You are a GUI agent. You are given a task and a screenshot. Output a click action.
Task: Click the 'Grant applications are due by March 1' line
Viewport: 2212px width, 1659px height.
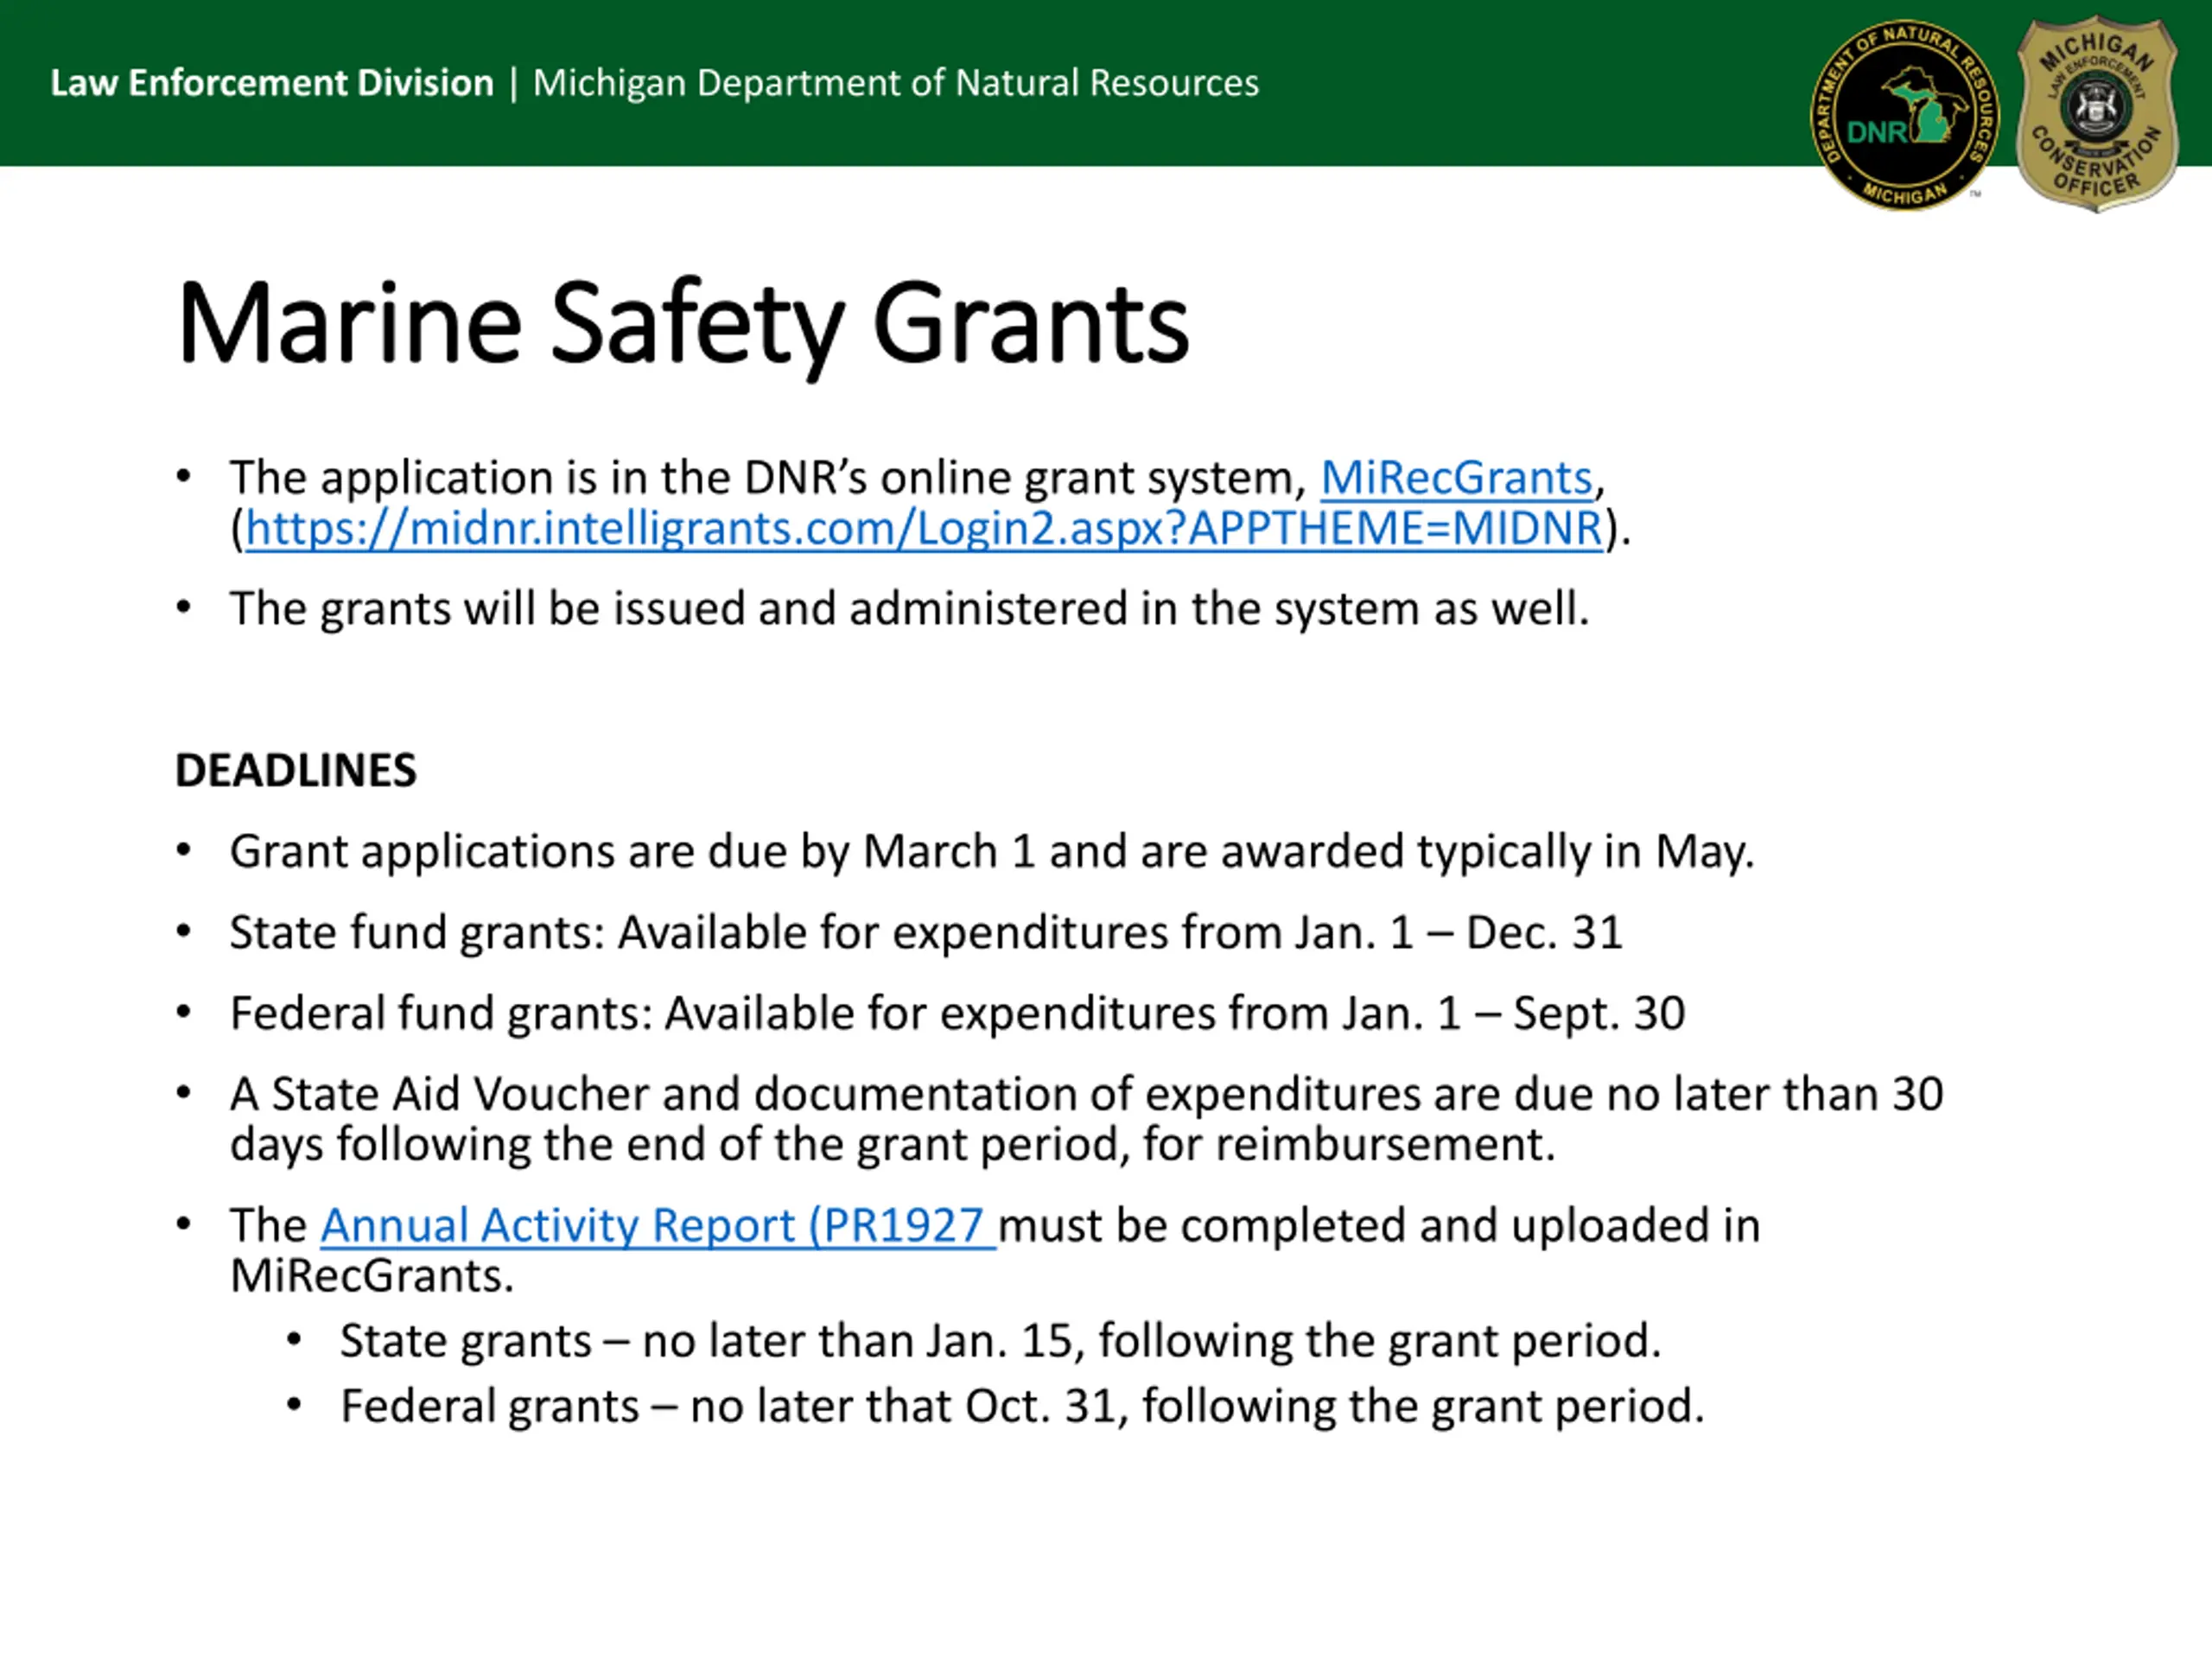992,852
